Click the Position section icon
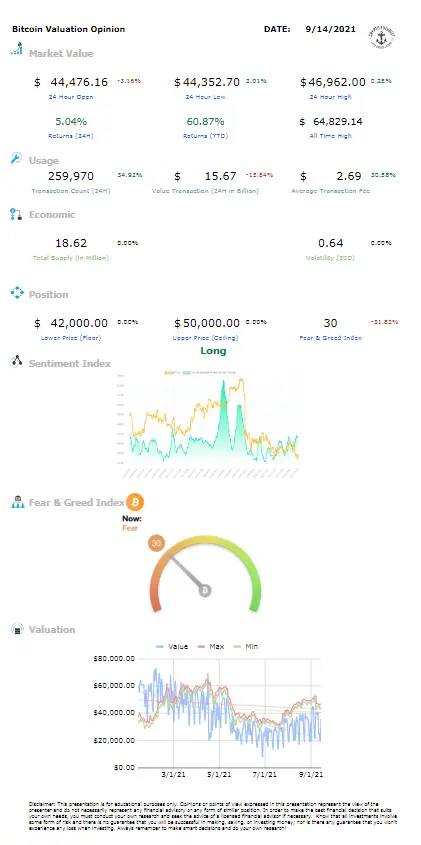 (17, 293)
